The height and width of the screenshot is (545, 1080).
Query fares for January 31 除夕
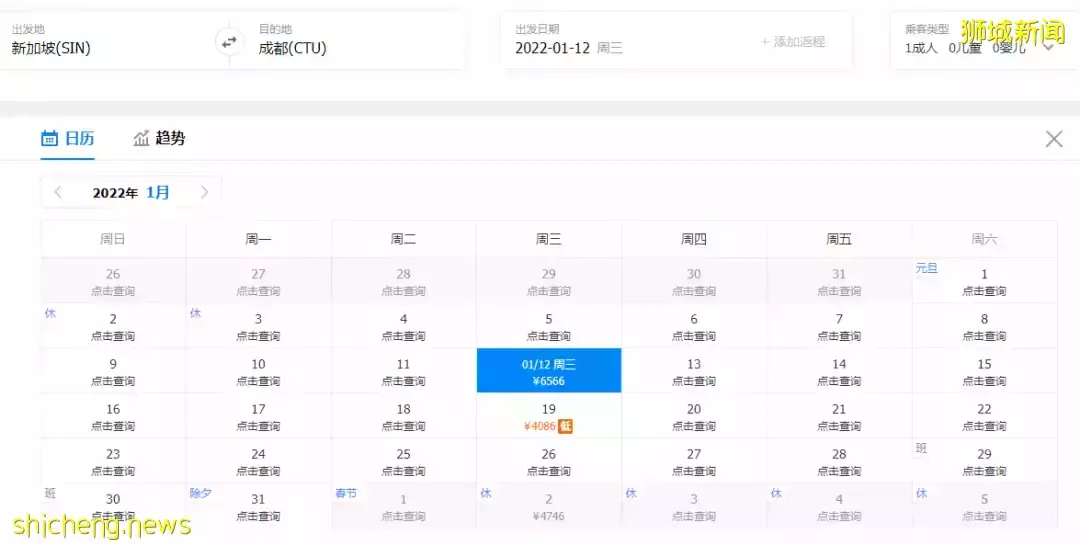coord(258,506)
